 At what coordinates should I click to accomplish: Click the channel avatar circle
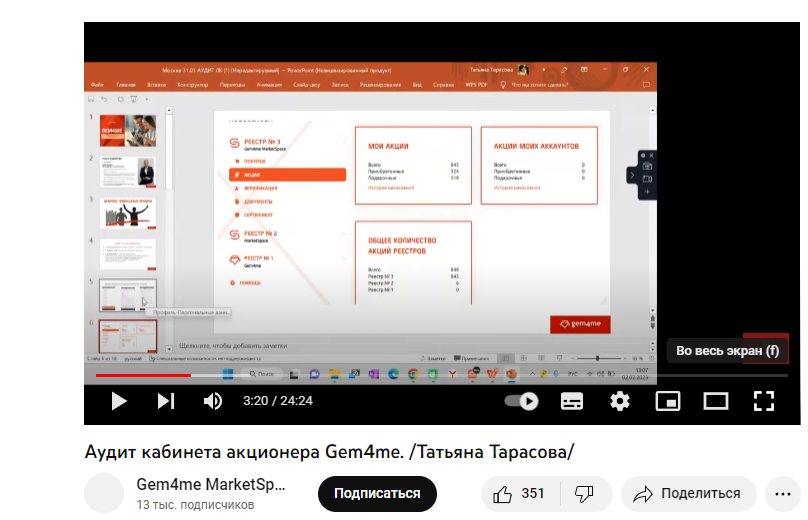pyautogui.click(x=104, y=493)
